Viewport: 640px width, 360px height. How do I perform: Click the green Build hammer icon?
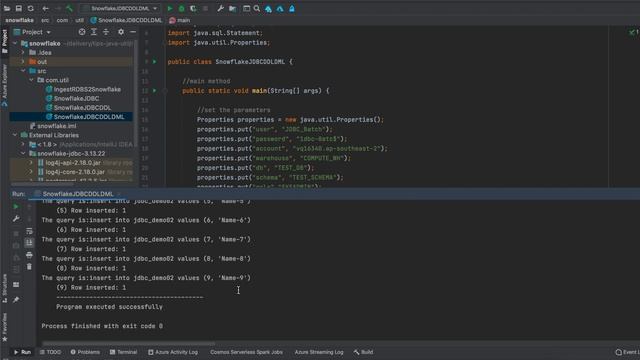coord(69,8)
